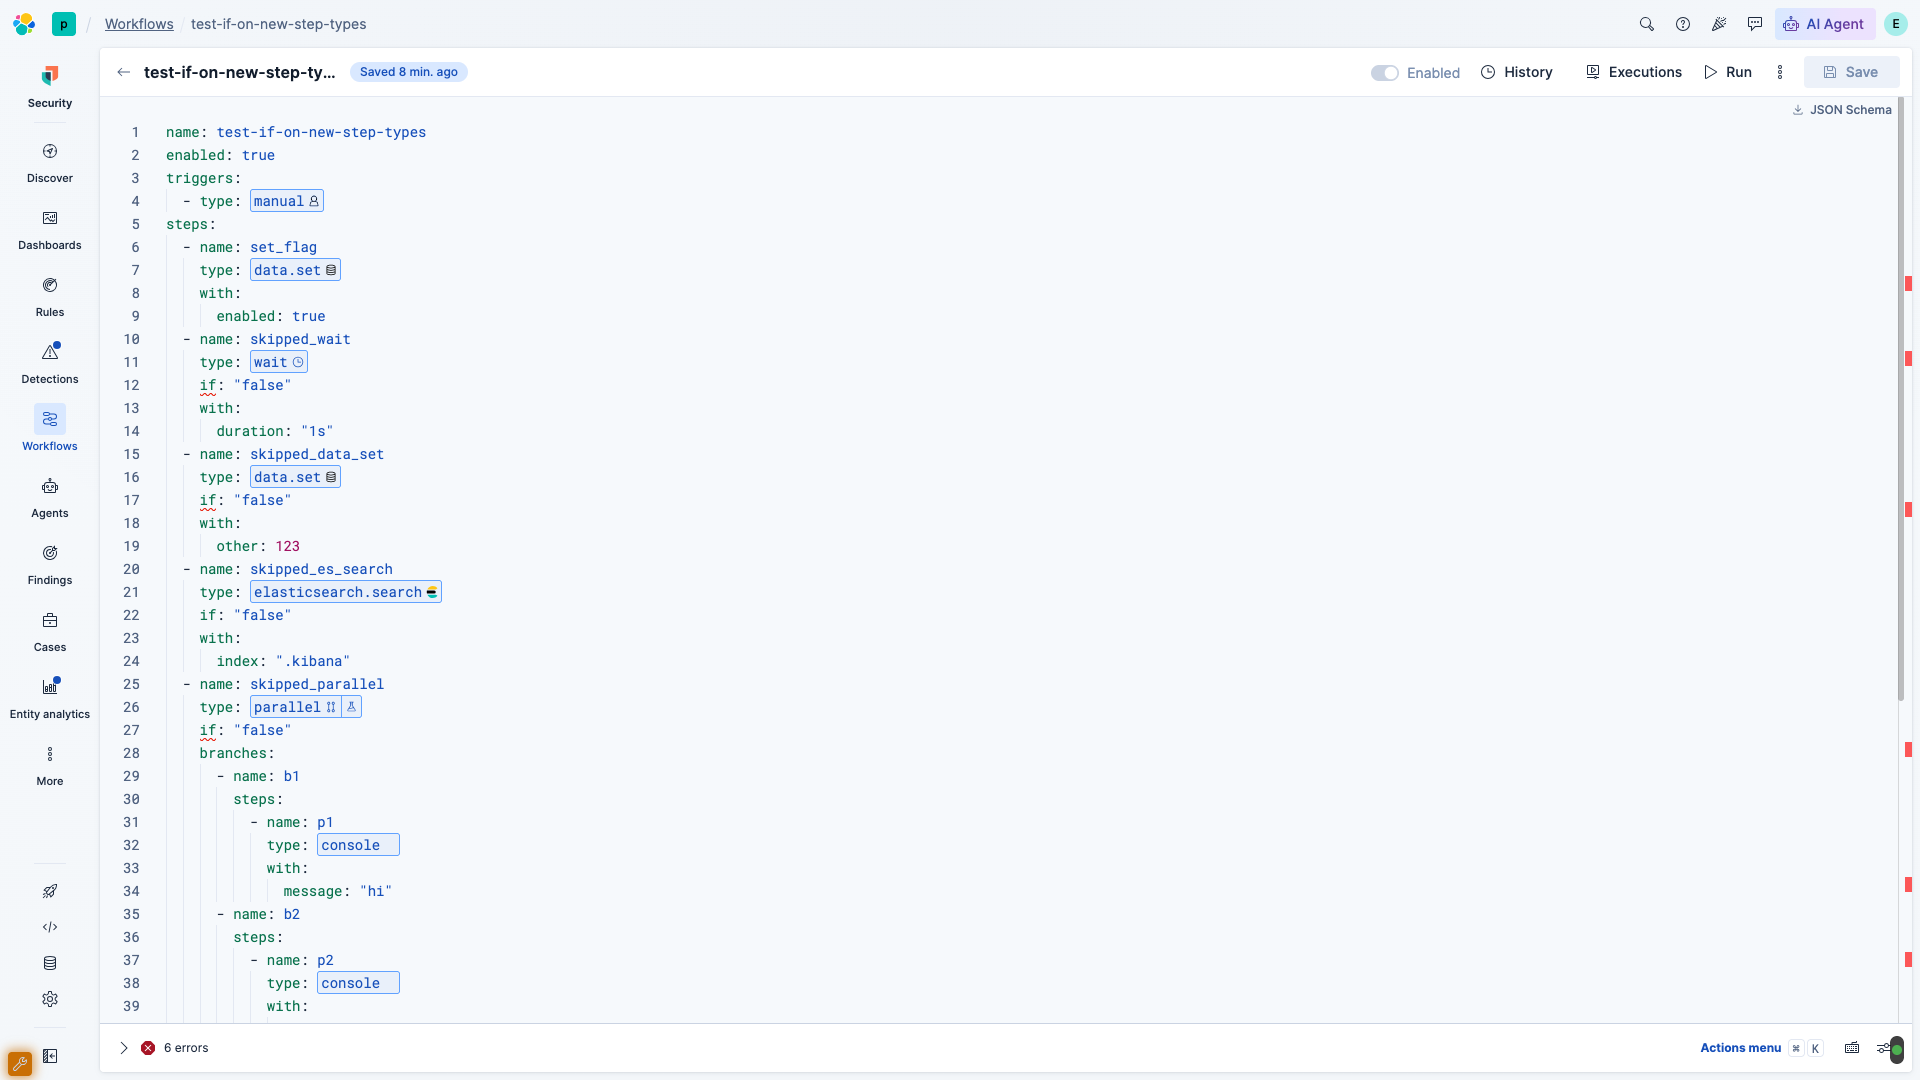Click breadcrumb 'test-if-on-new-step-types'
The image size is (1920, 1080).
278,24
